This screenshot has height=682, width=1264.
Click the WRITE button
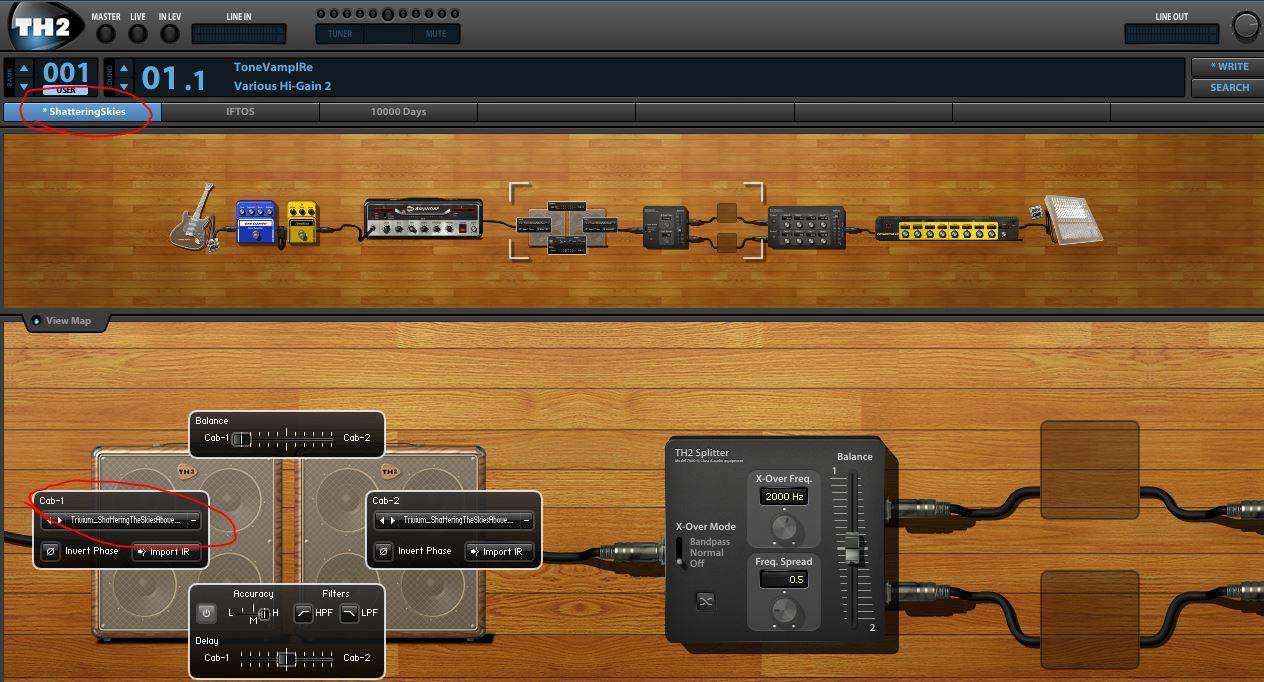[1227, 67]
